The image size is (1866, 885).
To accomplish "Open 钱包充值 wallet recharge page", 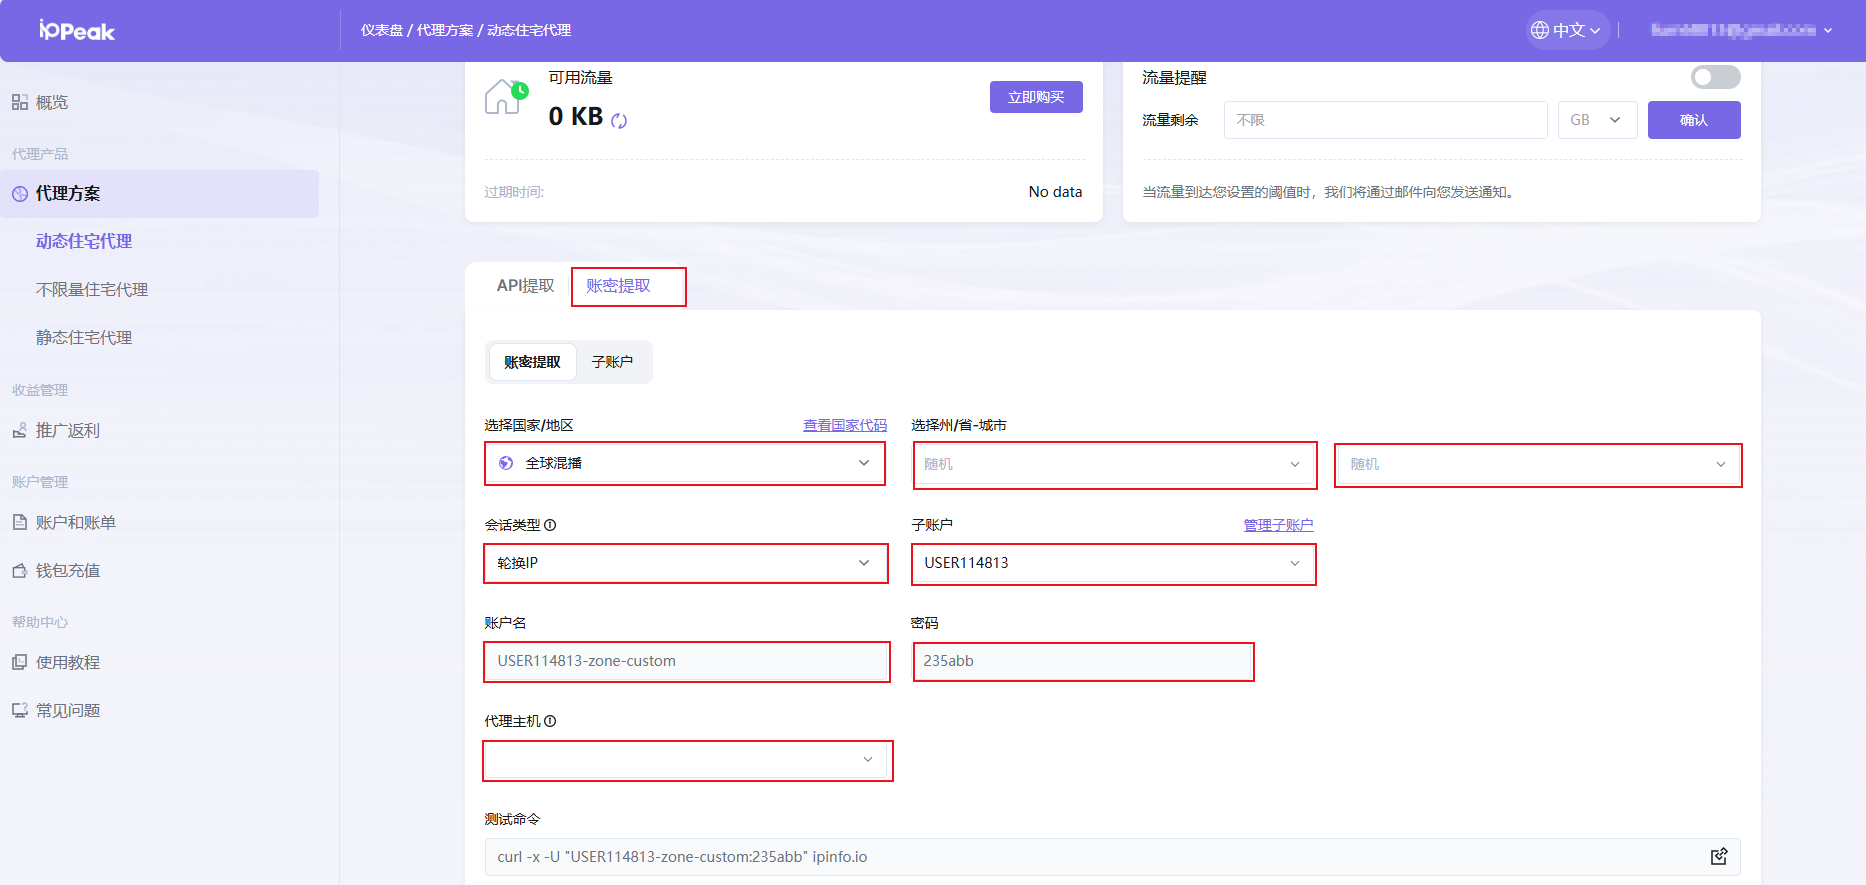I will 68,570.
